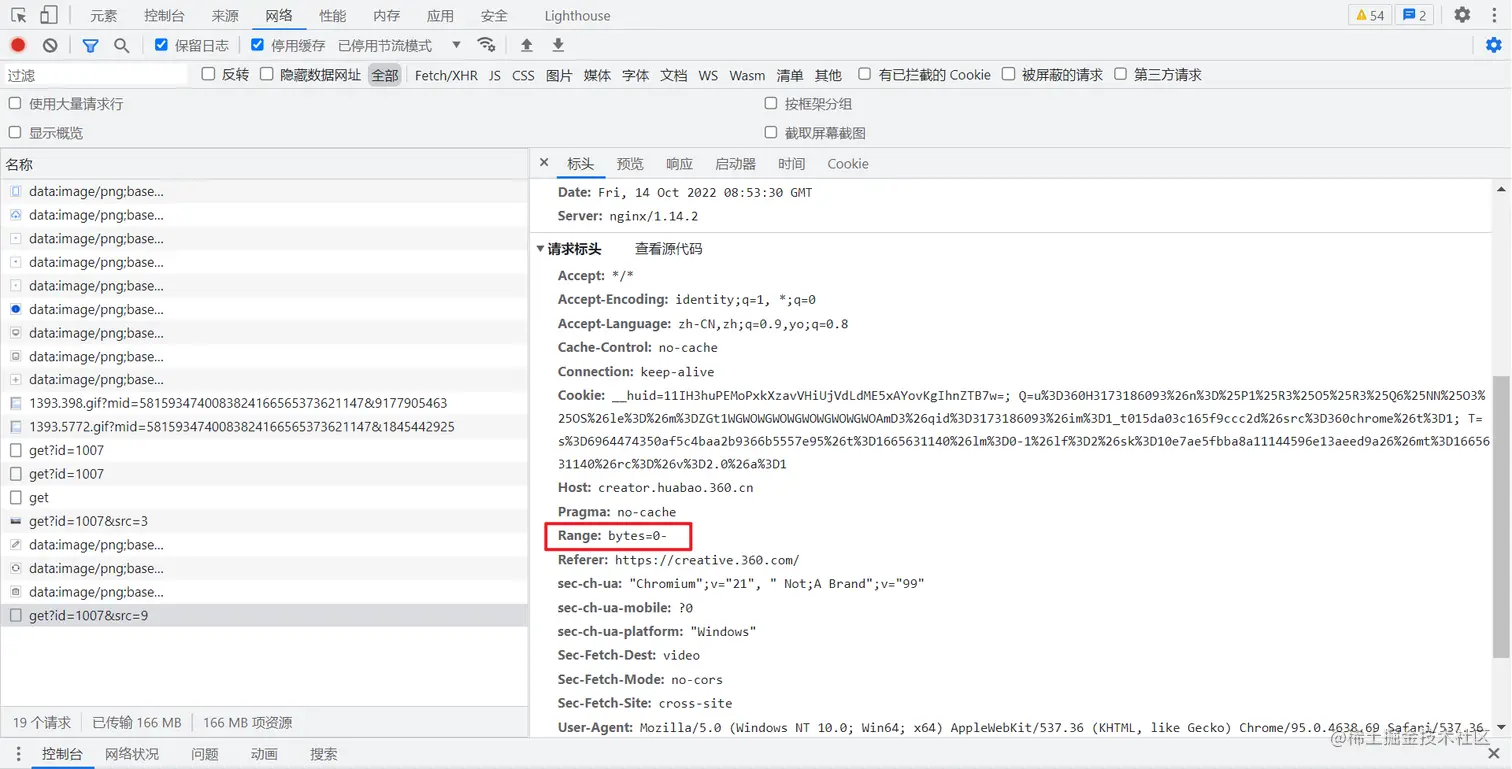Viewport: 1512px width, 769px height.
Task: Open the 来源 panel tab
Action: 225,16
